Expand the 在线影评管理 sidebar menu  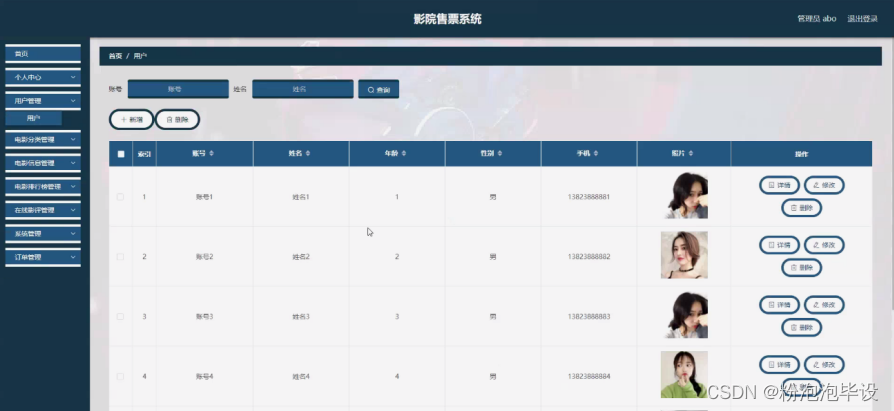point(43,210)
